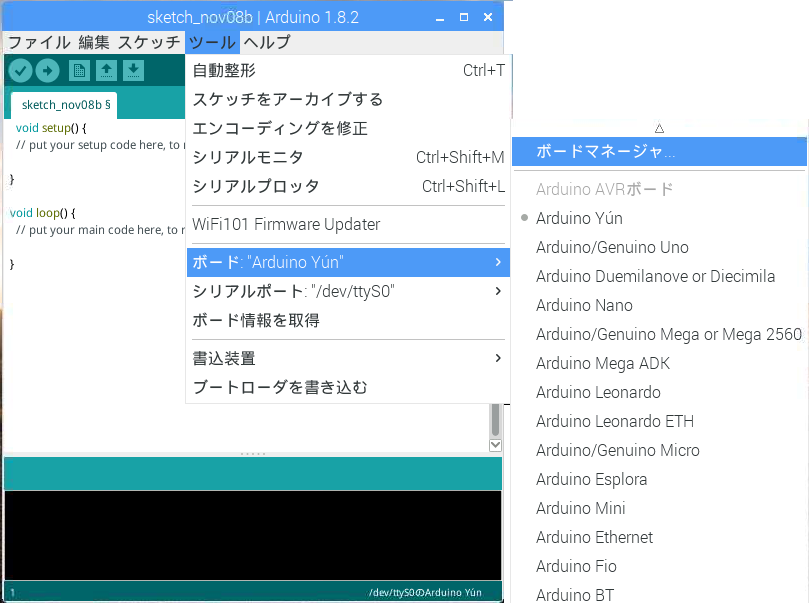Choose ブートローダを書き込む
Image resolution: width=809 pixels, height=603 pixels.
tap(348, 387)
